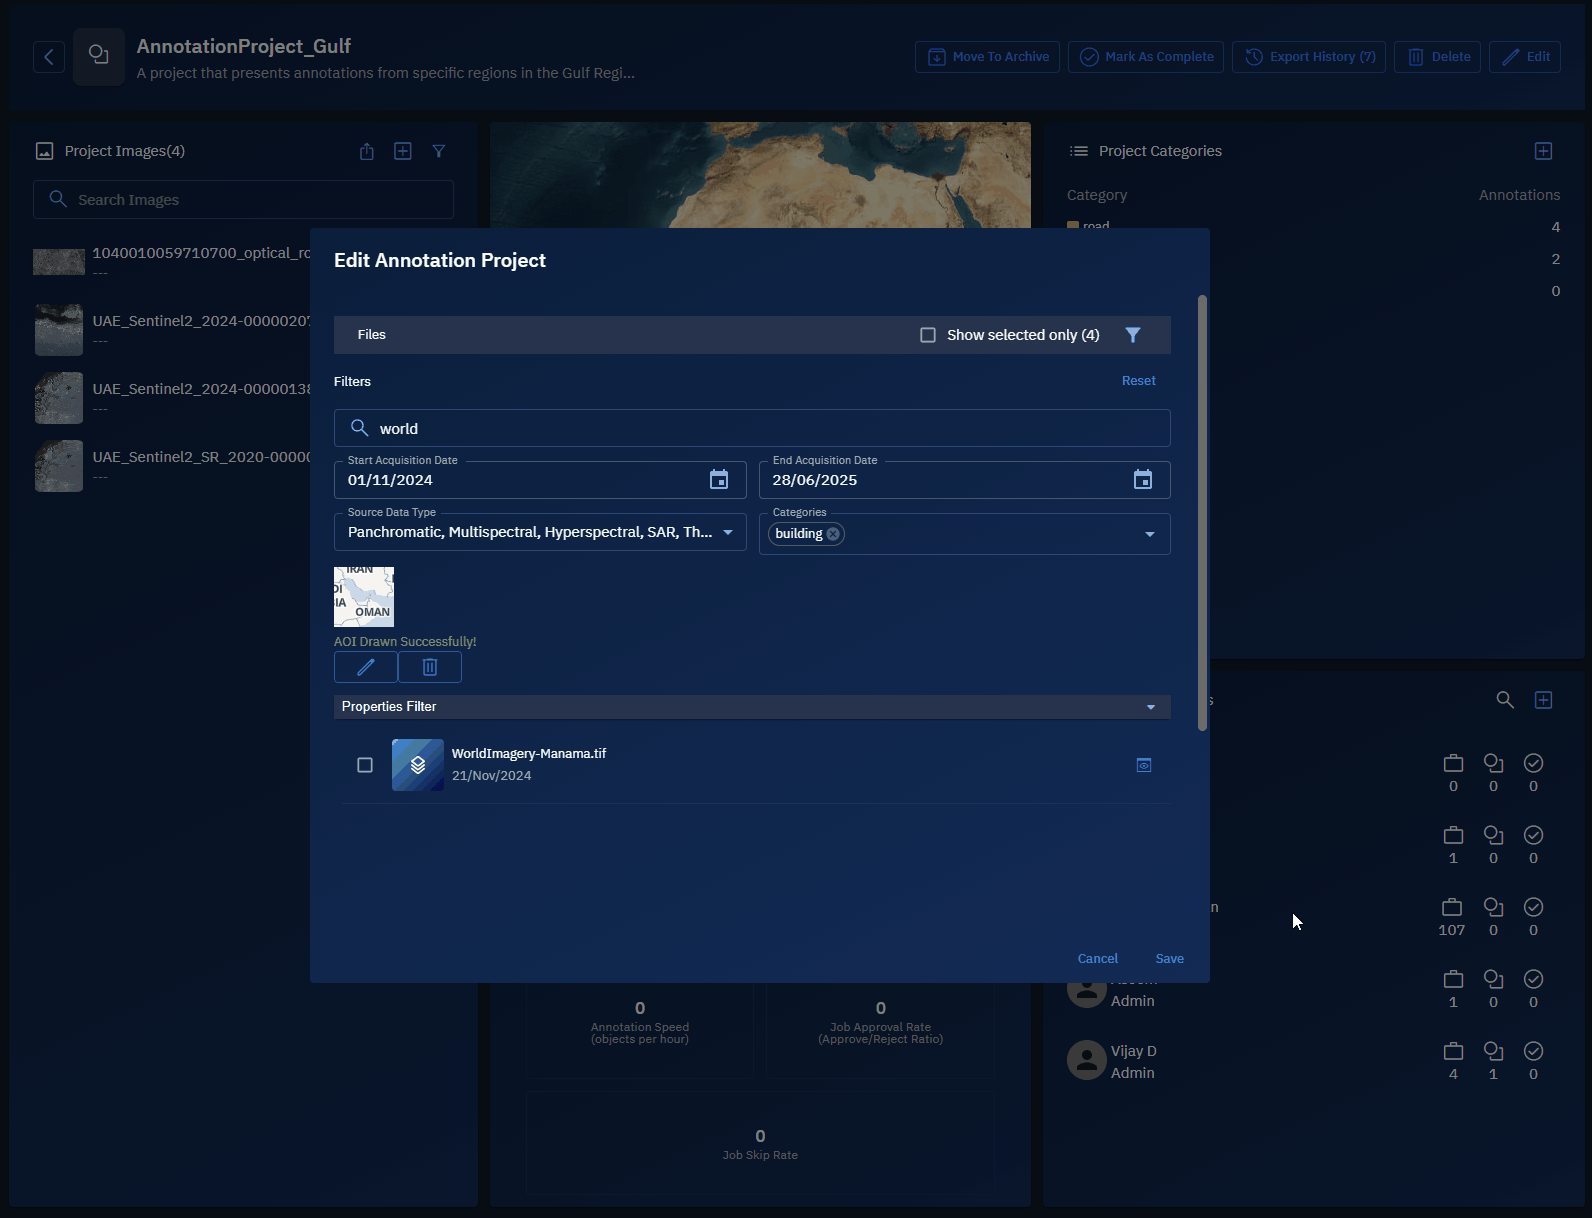Select the WorldImagery-Manama.tif file checkbox
Screen dimensions: 1592x1218
tap(365, 765)
